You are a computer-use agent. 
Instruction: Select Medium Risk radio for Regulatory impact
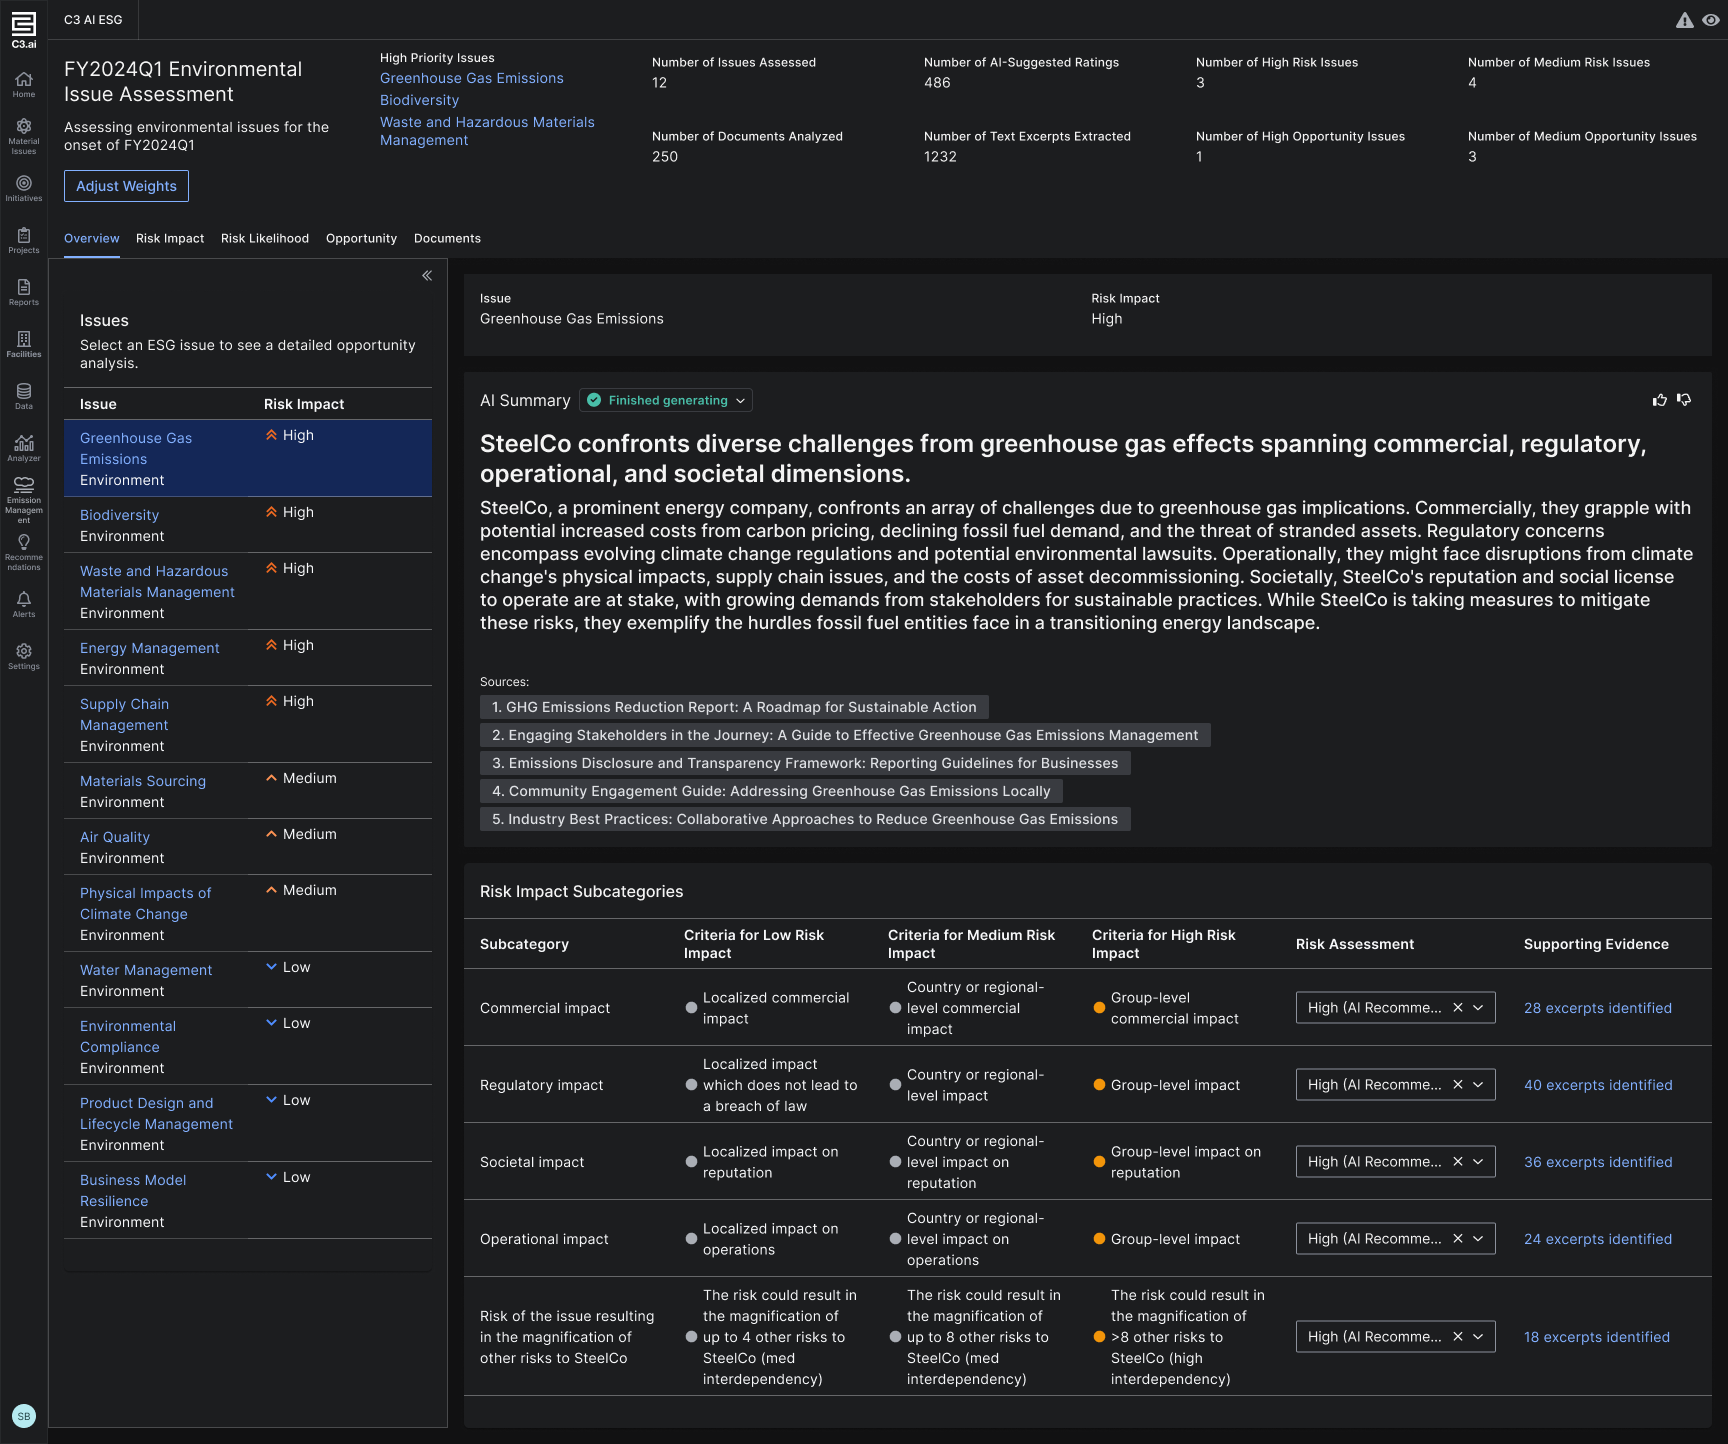895,1085
